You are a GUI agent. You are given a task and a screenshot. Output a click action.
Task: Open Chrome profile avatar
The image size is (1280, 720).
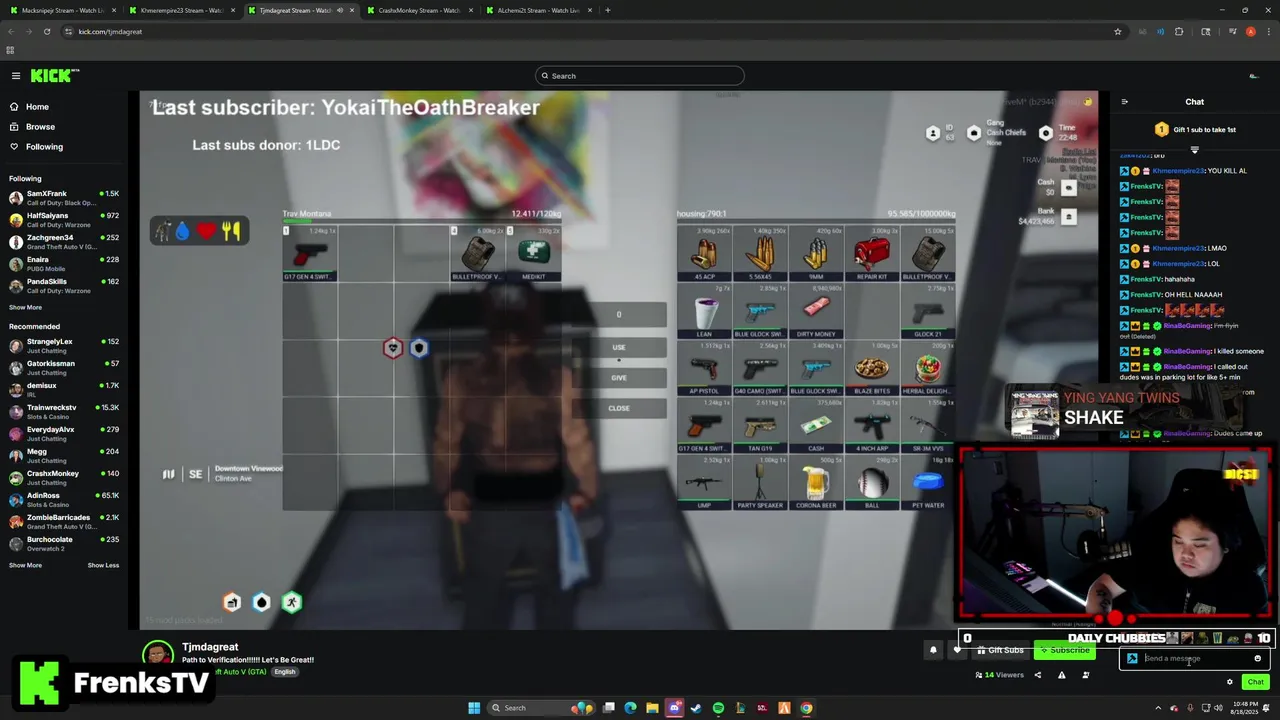[1250, 31]
